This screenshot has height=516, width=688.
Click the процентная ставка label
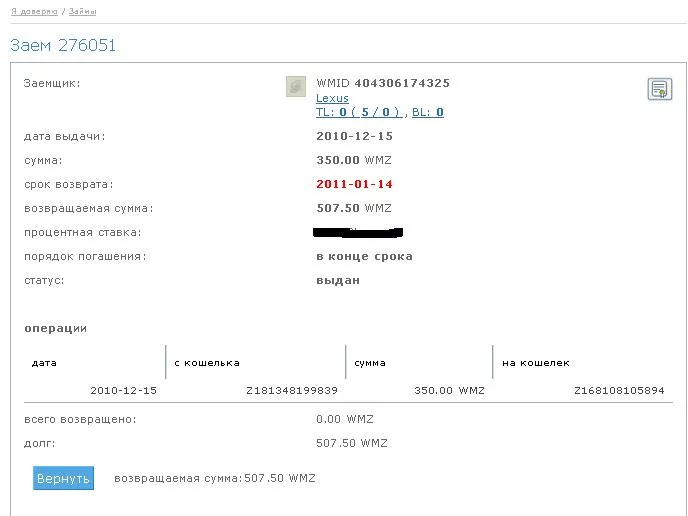tap(83, 233)
